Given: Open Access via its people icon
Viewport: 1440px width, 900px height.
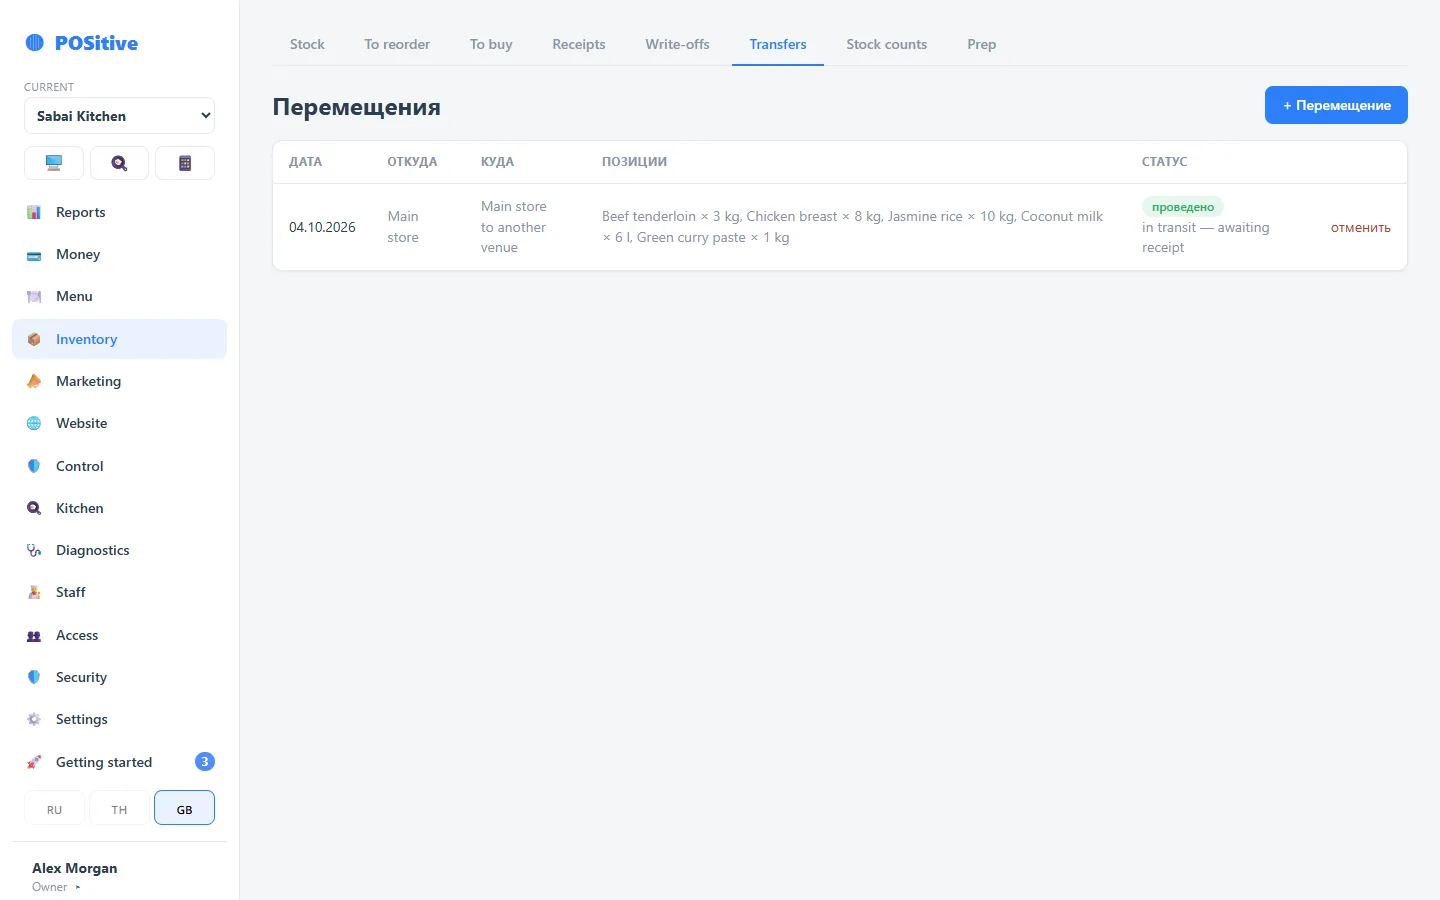Looking at the screenshot, I should tap(34, 635).
